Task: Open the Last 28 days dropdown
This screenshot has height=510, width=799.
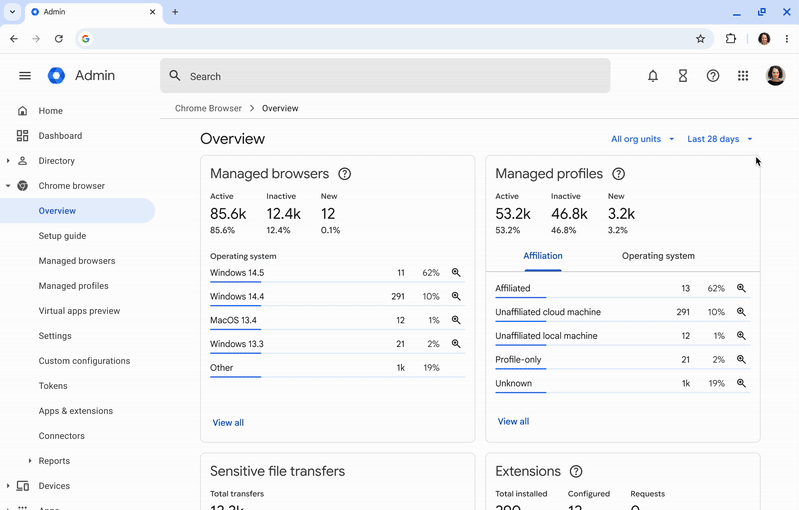Action: point(720,139)
